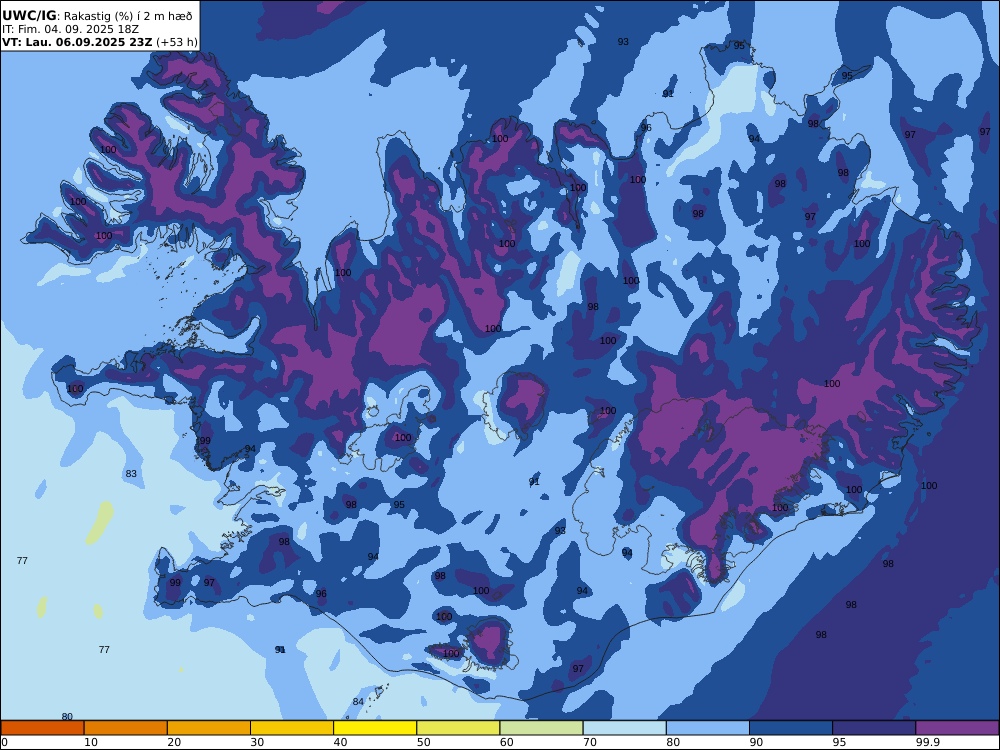Click the golden 30–40 legend swatch

(292, 728)
